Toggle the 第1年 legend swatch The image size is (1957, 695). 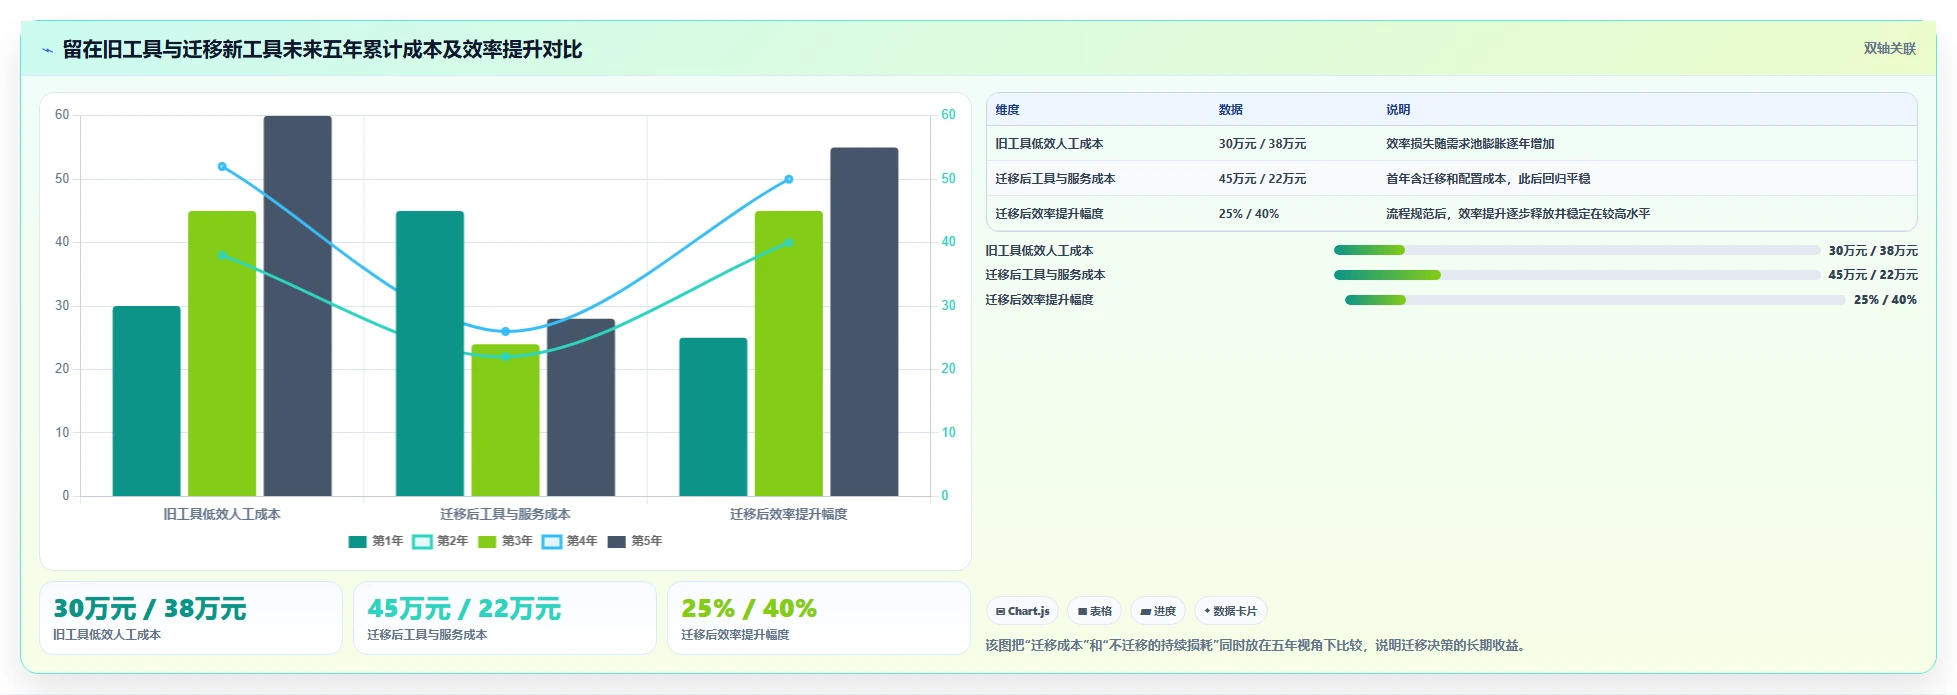(357, 542)
